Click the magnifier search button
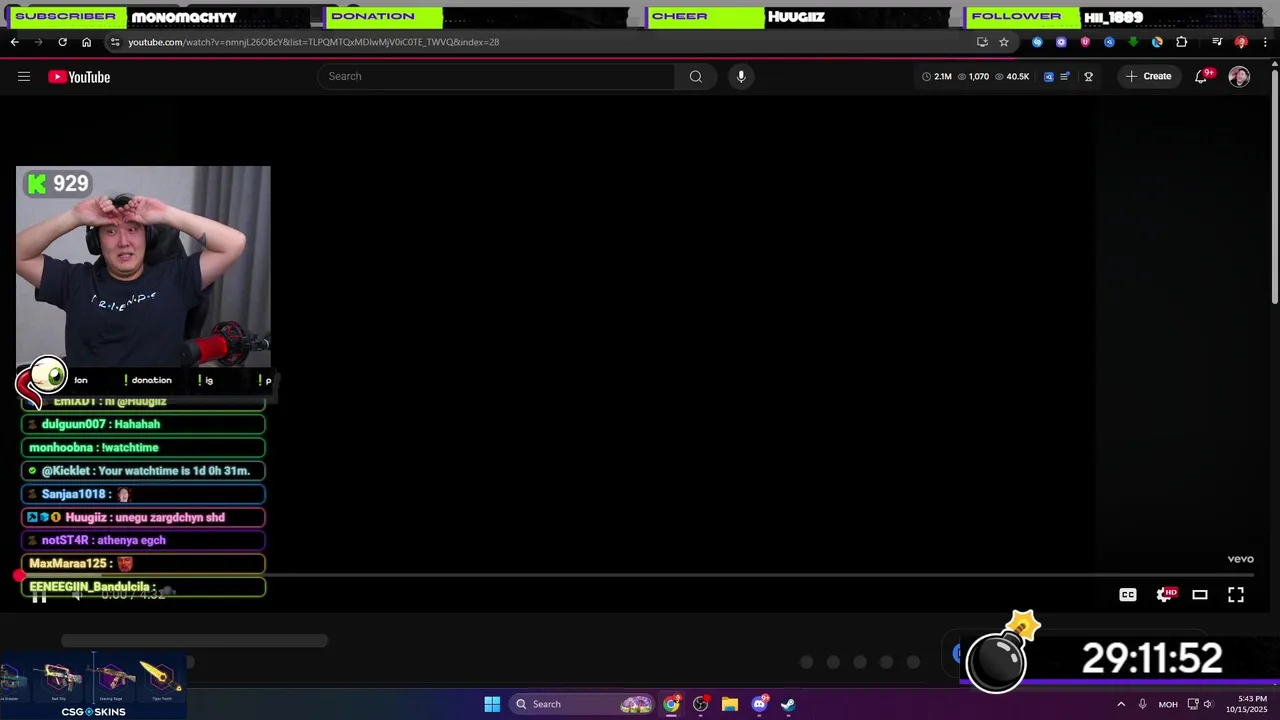Image resolution: width=1280 pixels, height=720 pixels. pyautogui.click(x=696, y=76)
